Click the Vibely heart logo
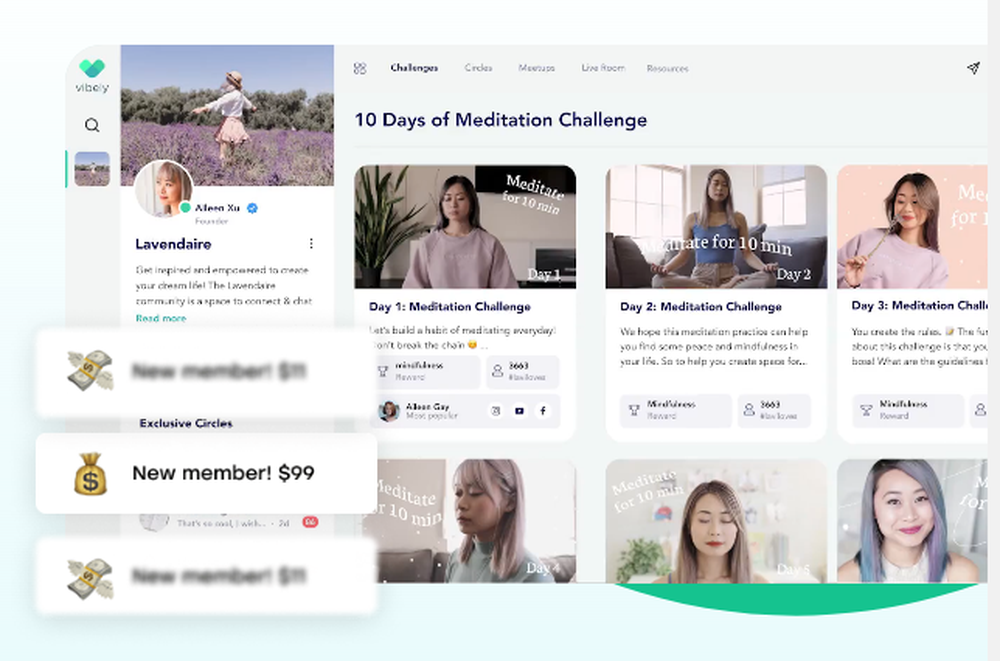 pos(92,68)
